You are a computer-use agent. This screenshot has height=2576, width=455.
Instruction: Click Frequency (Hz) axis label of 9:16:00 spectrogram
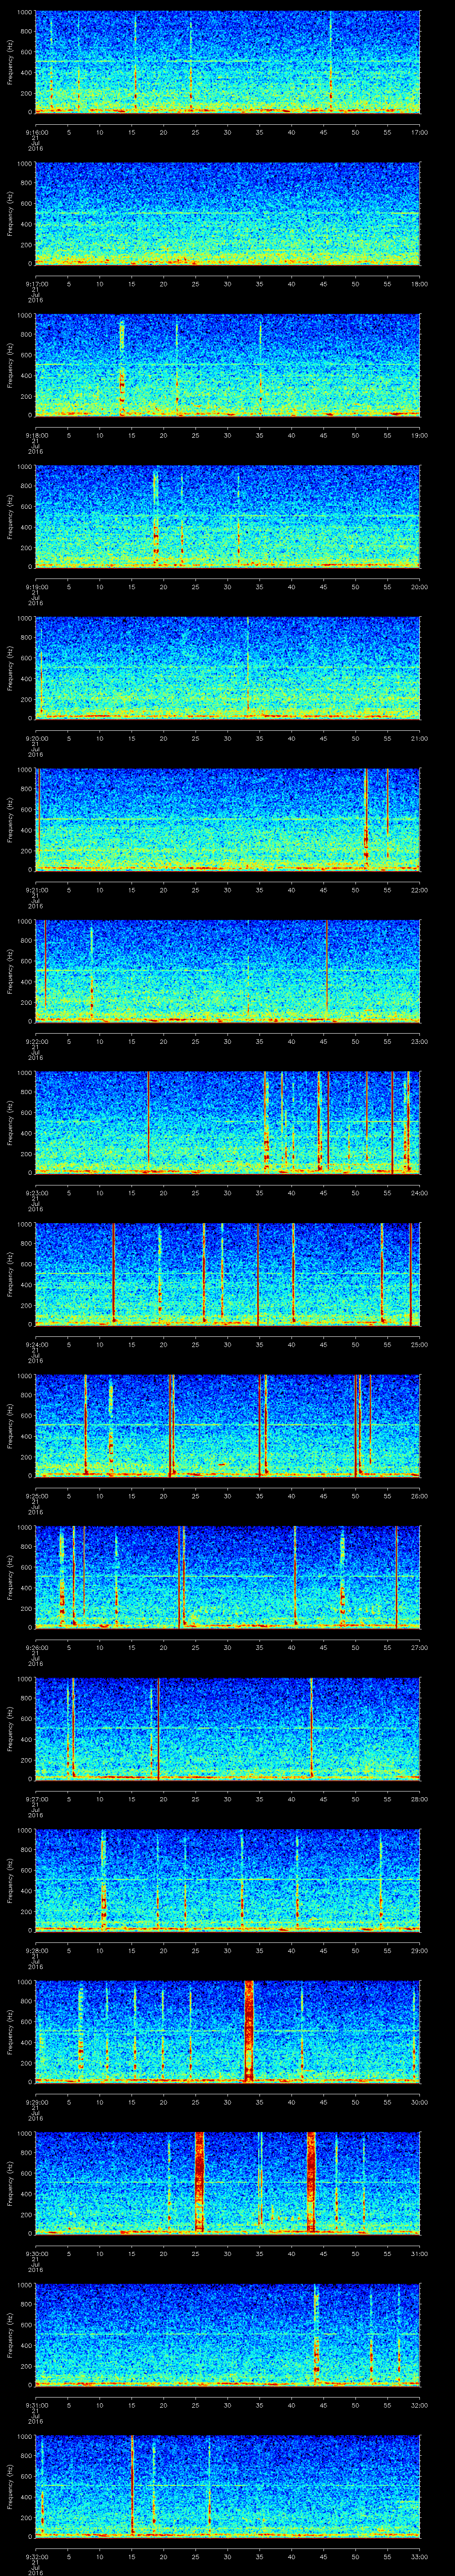pos(10,62)
